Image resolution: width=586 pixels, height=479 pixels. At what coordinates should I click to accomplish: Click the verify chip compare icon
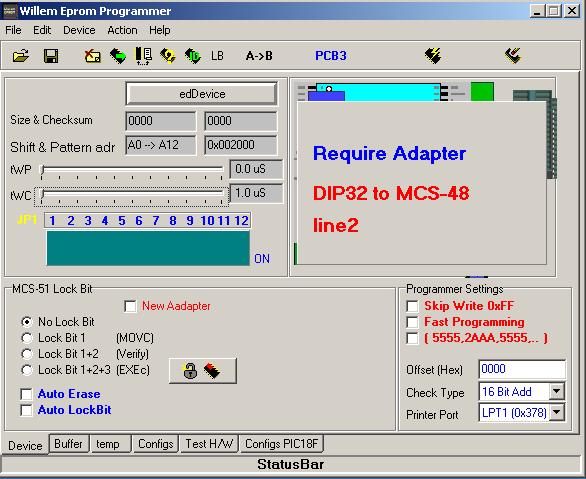click(144, 56)
